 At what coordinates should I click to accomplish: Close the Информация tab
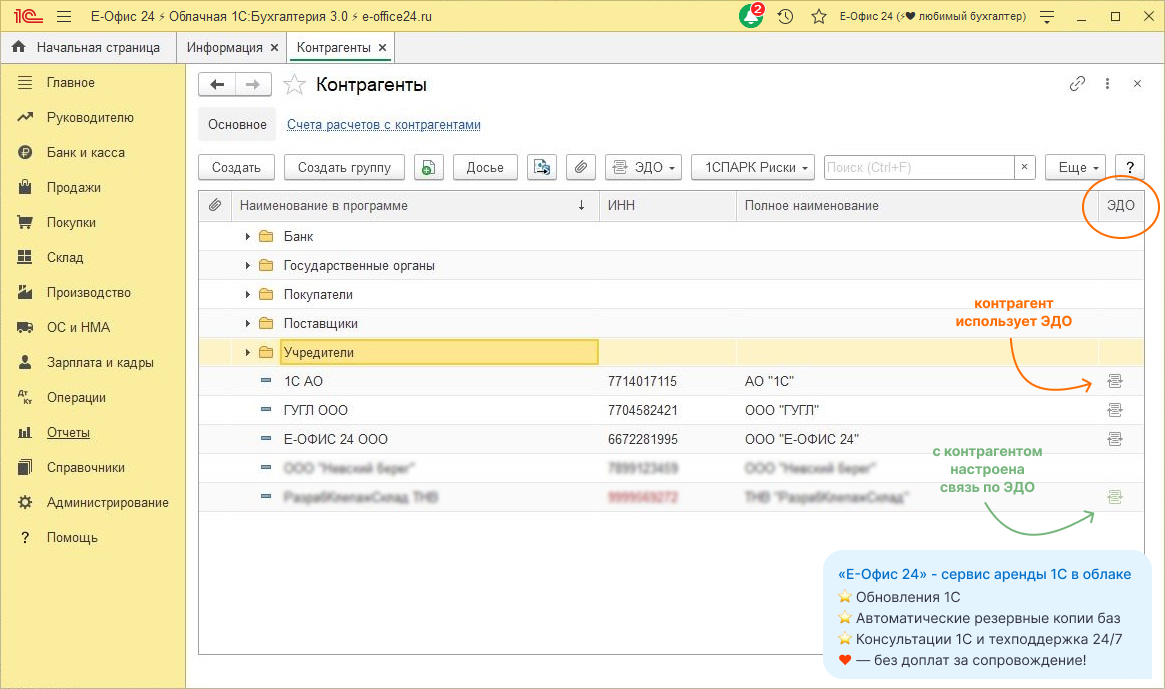tap(274, 48)
